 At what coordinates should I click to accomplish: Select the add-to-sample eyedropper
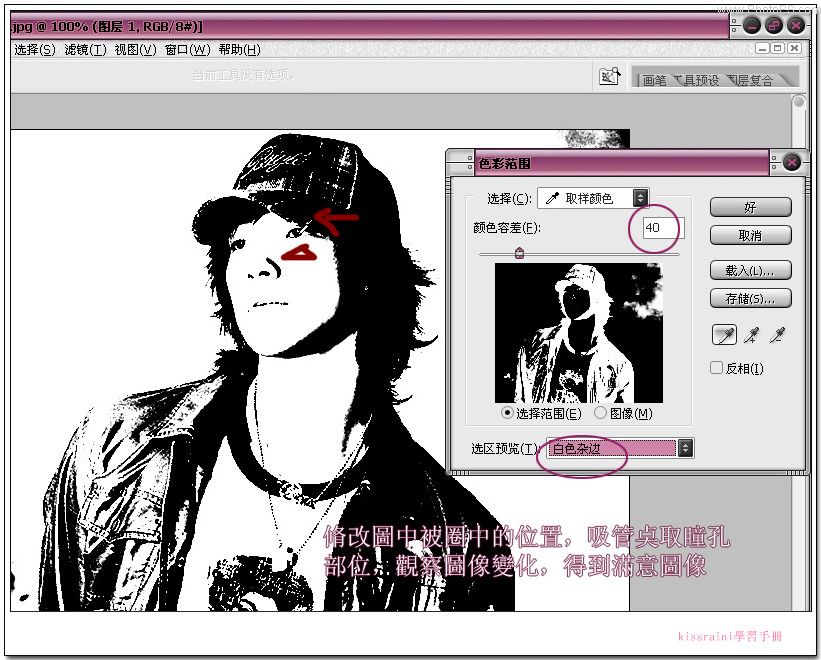click(x=752, y=335)
